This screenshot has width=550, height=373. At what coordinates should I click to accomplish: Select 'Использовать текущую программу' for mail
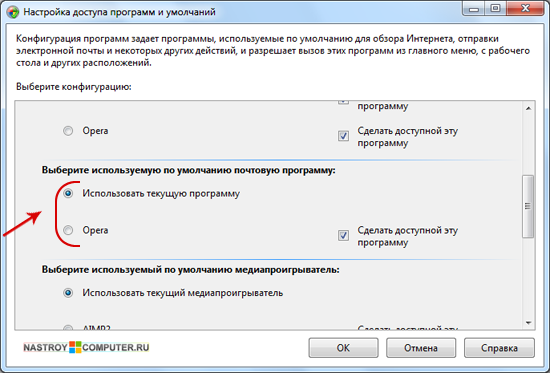pos(68,193)
